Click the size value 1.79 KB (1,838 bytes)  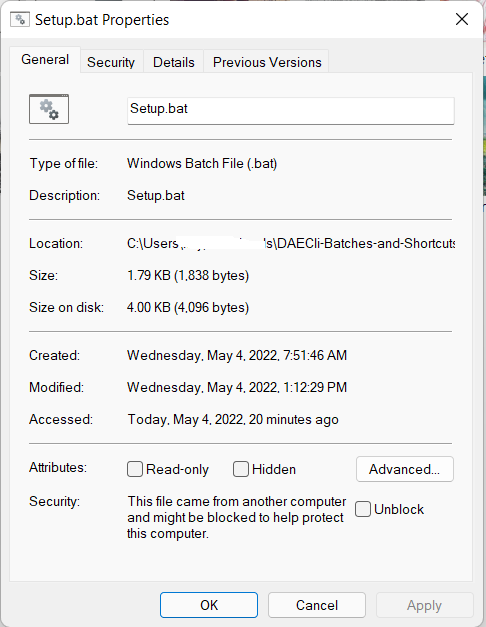(x=188, y=276)
